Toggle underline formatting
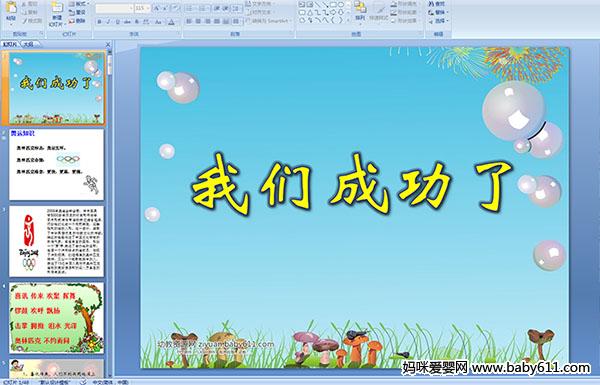The image size is (600, 385). coord(117,22)
